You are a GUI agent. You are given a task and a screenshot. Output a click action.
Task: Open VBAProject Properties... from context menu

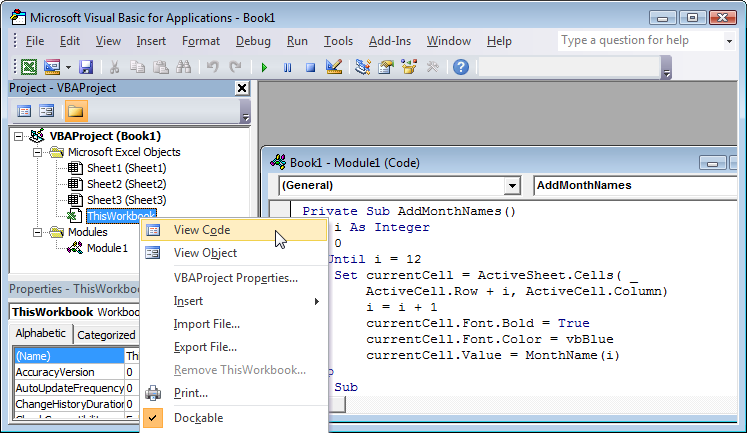click(x=234, y=278)
